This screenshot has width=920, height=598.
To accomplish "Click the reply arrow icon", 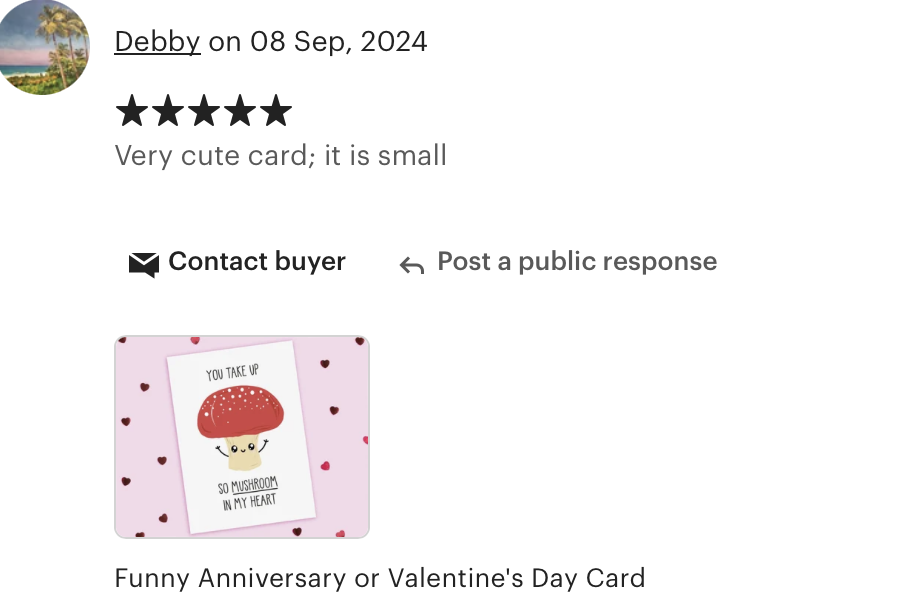I will click(x=412, y=265).
